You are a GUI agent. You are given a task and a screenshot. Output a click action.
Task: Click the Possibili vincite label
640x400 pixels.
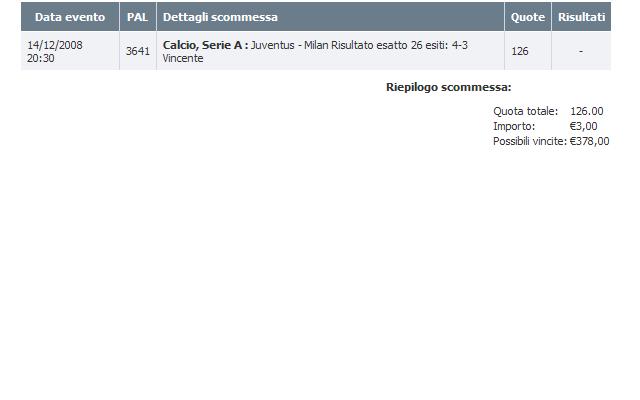(530, 141)
